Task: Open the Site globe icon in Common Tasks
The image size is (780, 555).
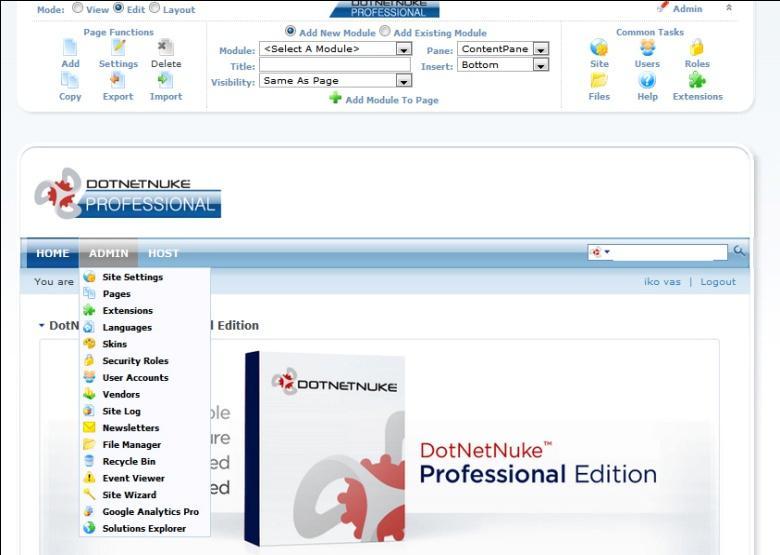Action: pos(599,48)
